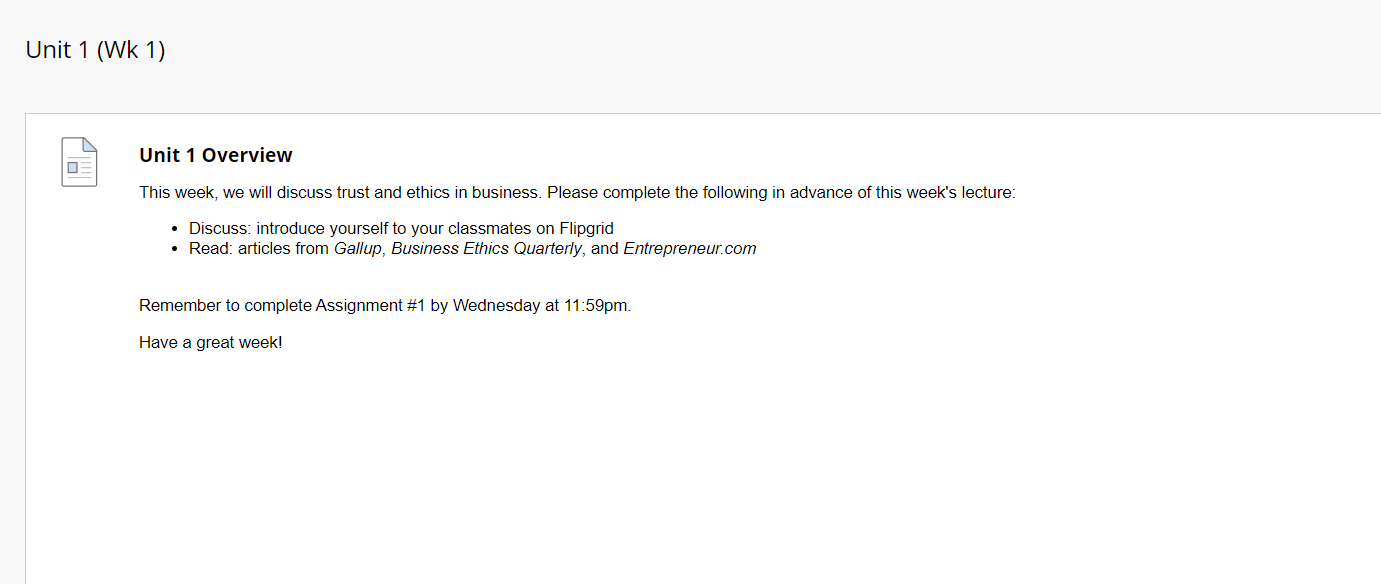Click the word Flipgrid in the Discuss bullet
This screenshot has height=584, width=1381.
[x=586, y=229]
